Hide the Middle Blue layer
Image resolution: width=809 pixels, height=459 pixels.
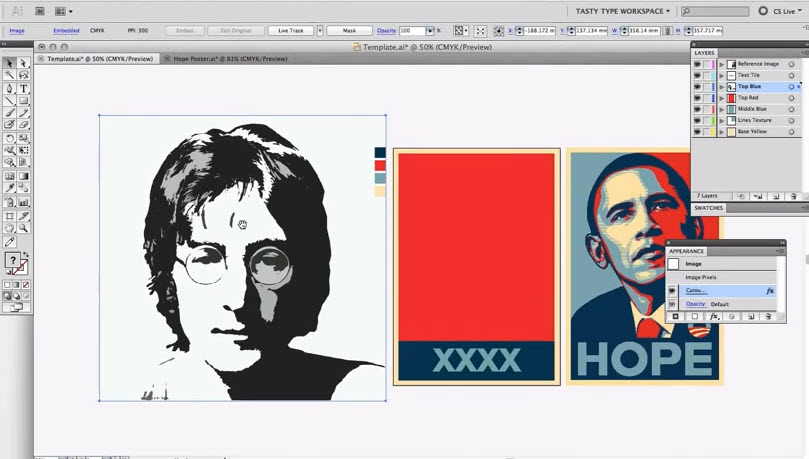pyautogui.click(x=697, y=109)
